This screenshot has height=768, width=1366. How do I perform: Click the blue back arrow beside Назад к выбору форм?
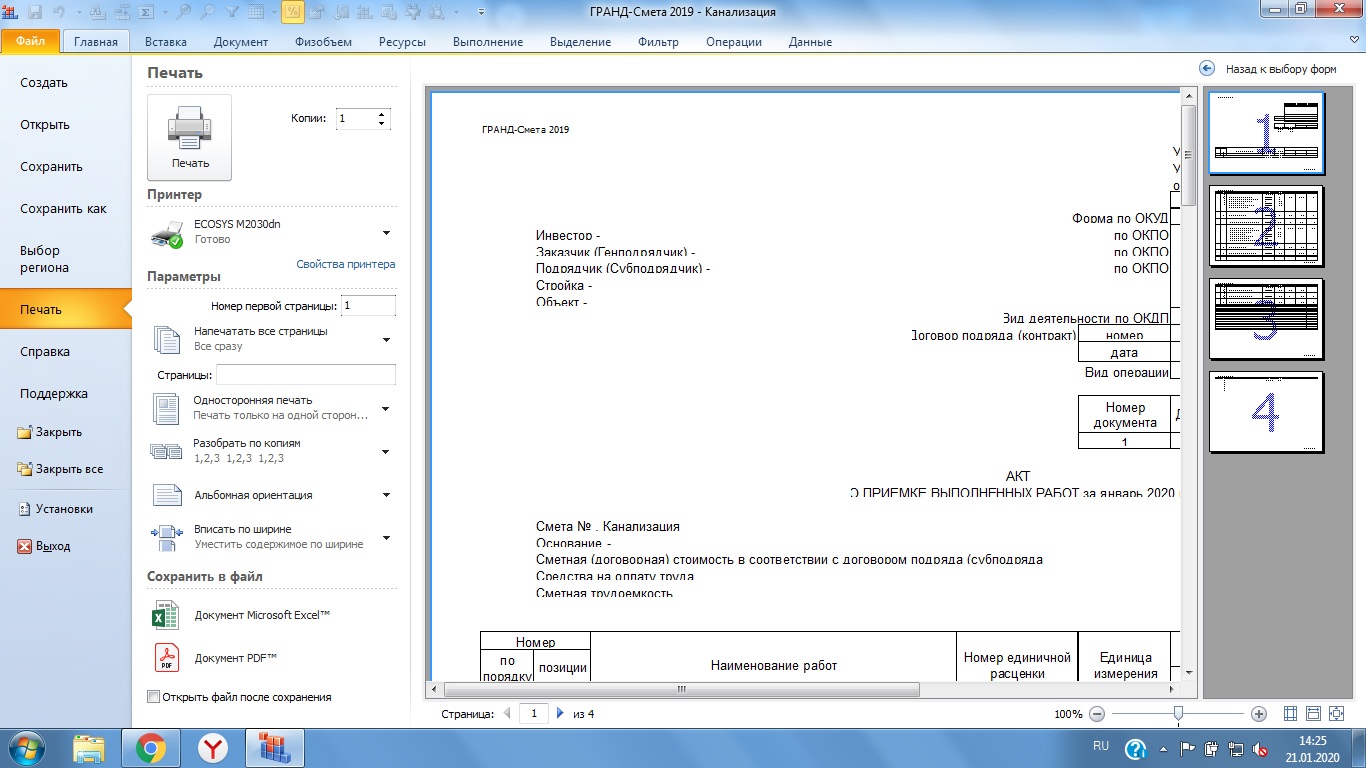1207,69
